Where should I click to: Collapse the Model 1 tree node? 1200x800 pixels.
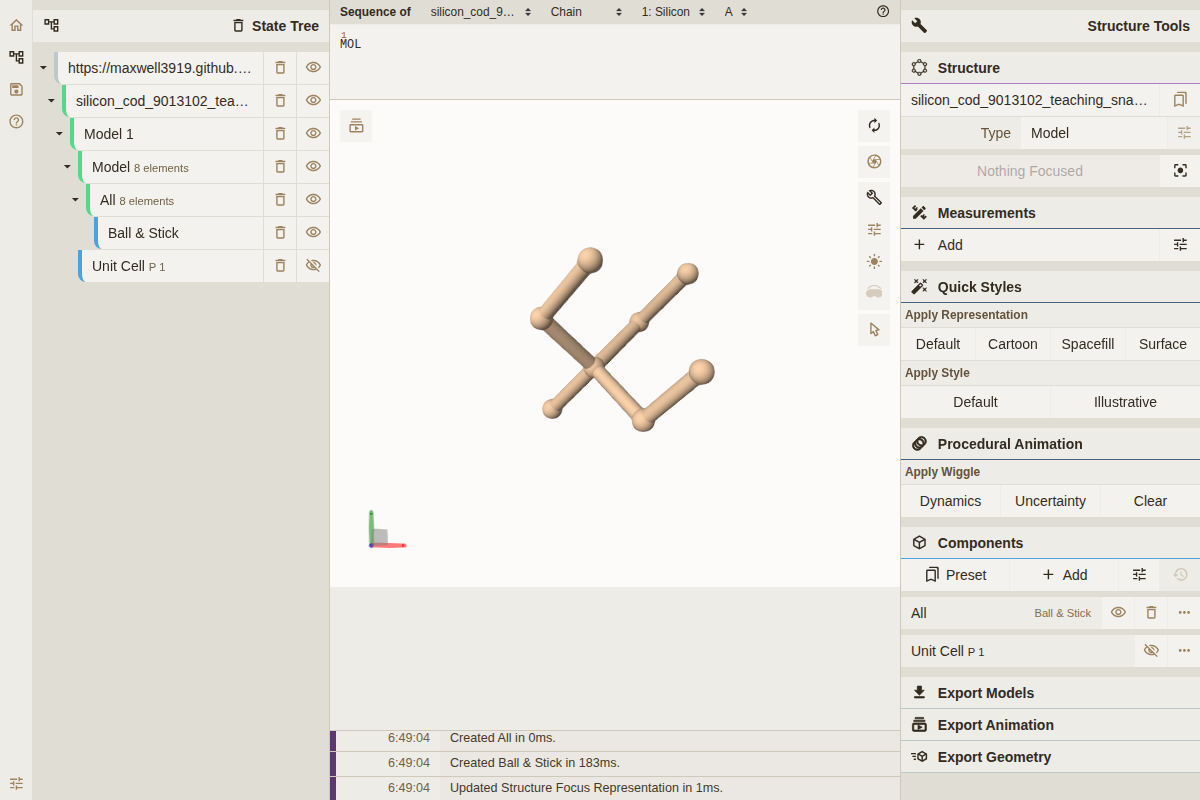point(59,133)
